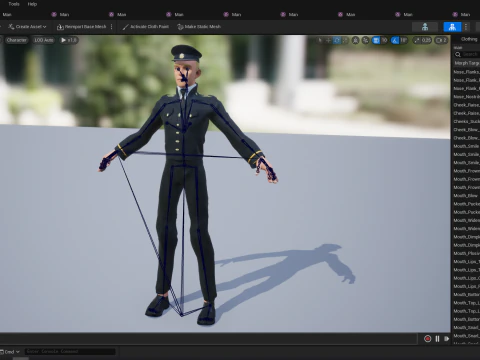The height and width of the screenshot is (360, 480).
Task: Open the Help menu
Action: point(32,4)
